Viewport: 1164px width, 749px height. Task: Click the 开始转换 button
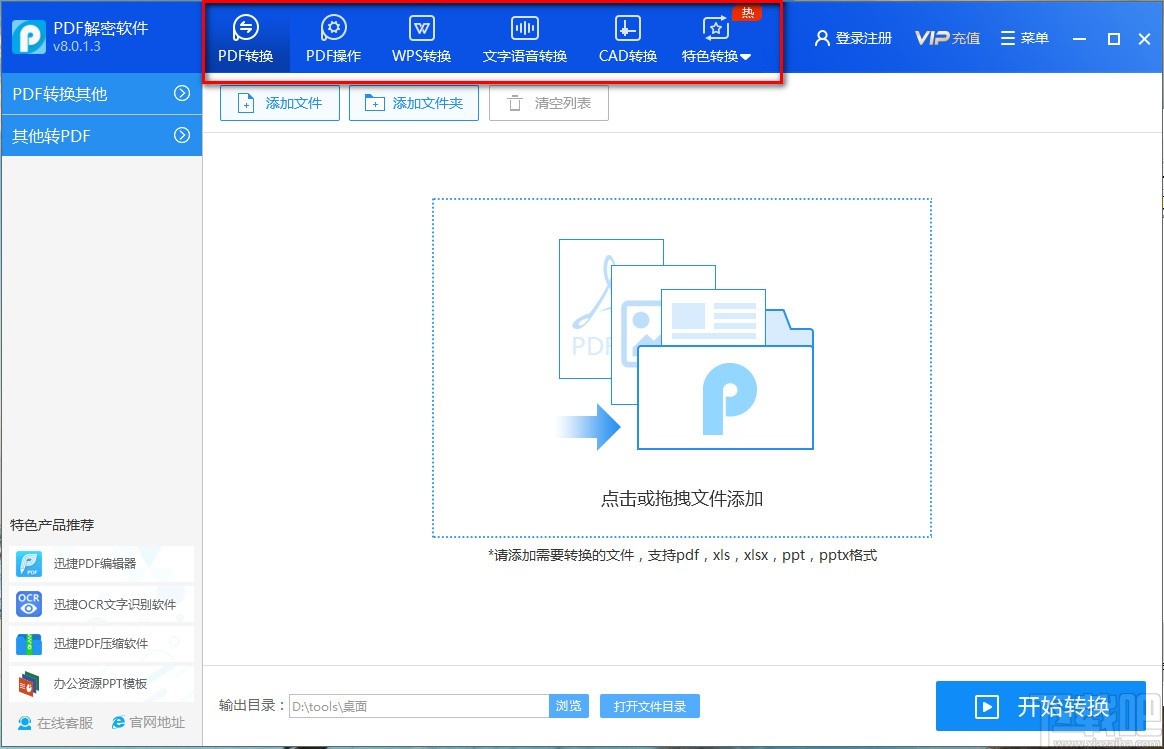1040,706
